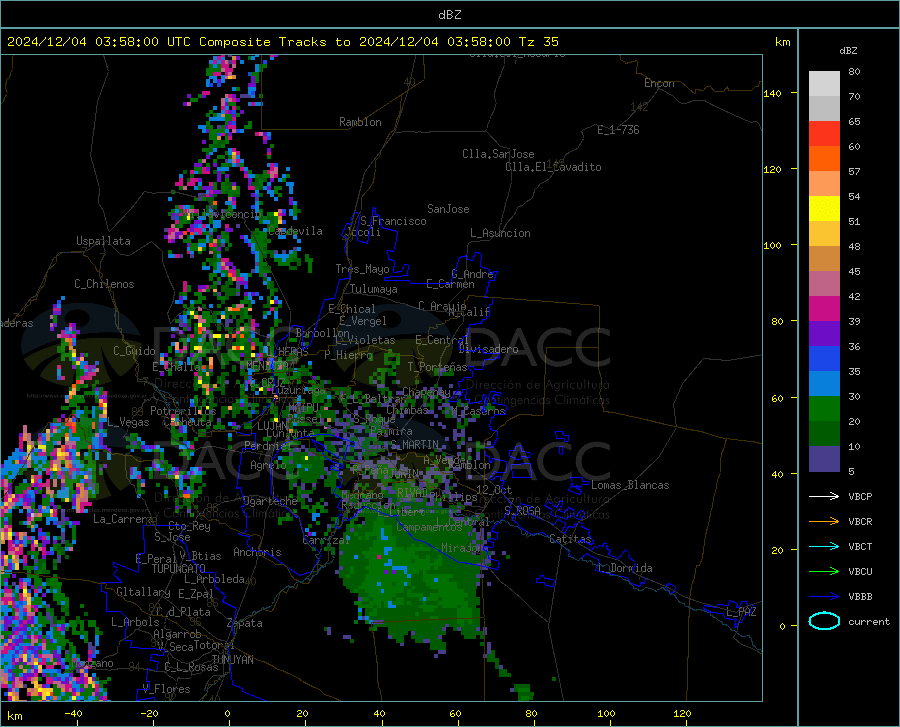Click the Lomas_Blancas label
Viewport: 900px width, 727px height.
coord(630,485)
